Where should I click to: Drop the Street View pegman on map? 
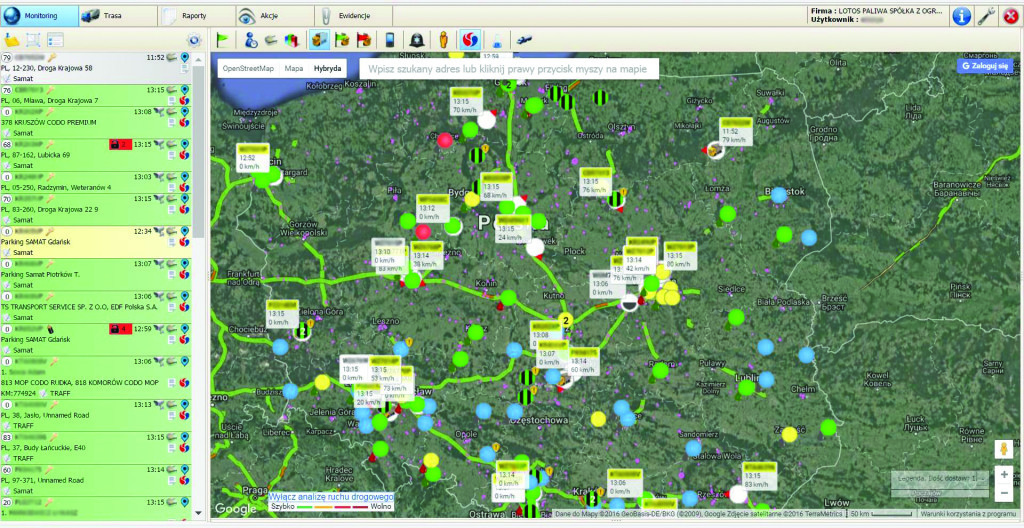1003,449
